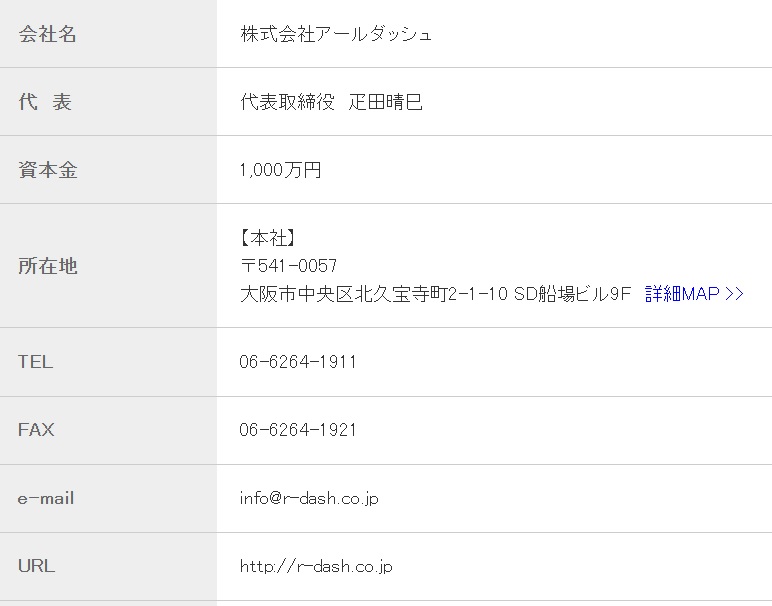Screen dimensions: 772x606
Task: Select the 会社名 header cell
Action: (x=108, y=34)
